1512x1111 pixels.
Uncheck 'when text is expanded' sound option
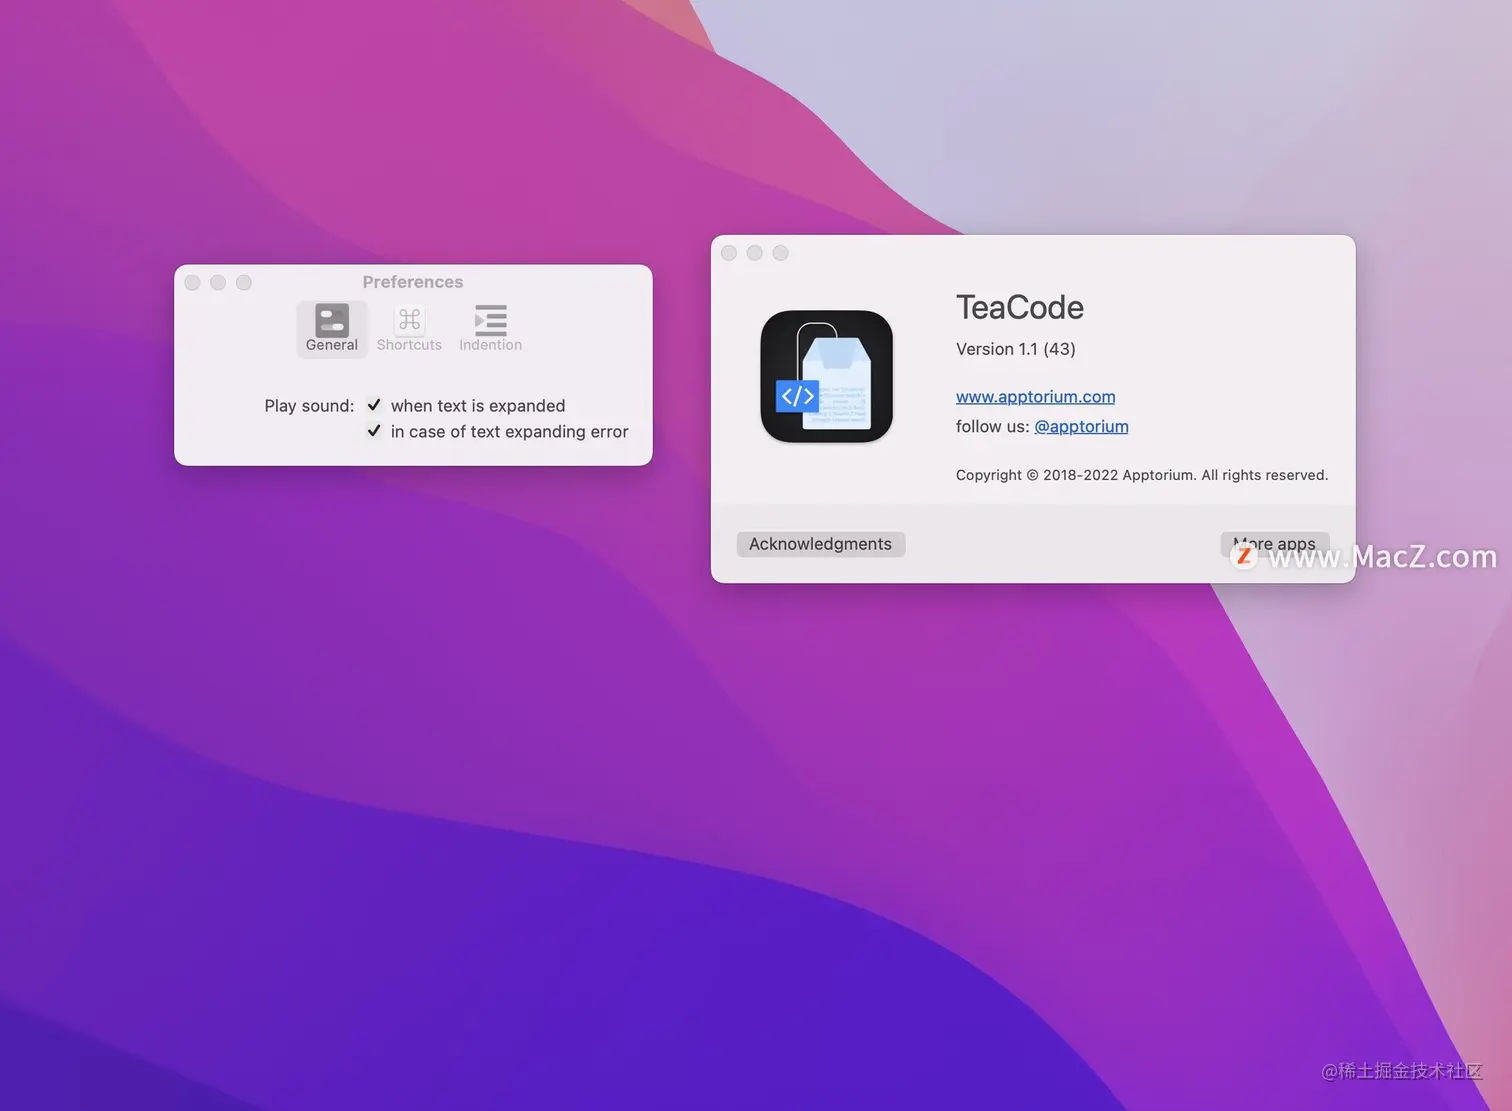[374, 405]
